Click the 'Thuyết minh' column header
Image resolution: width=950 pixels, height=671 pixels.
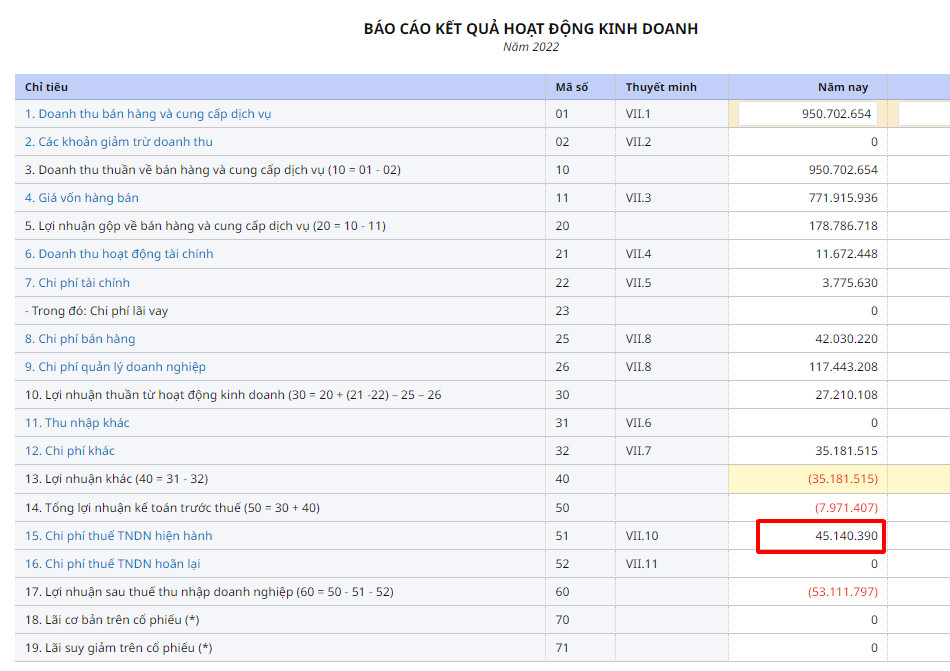pos(661,87)
